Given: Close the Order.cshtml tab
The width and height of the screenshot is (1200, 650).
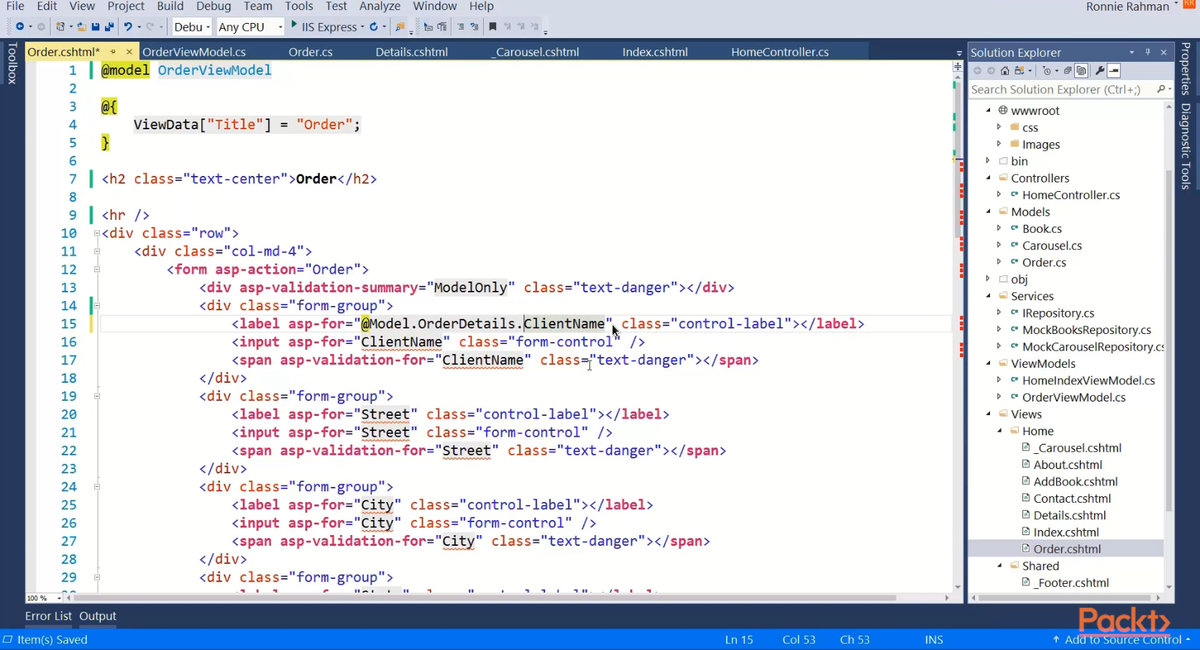Looking at the screenshot, I should point(129,52).
